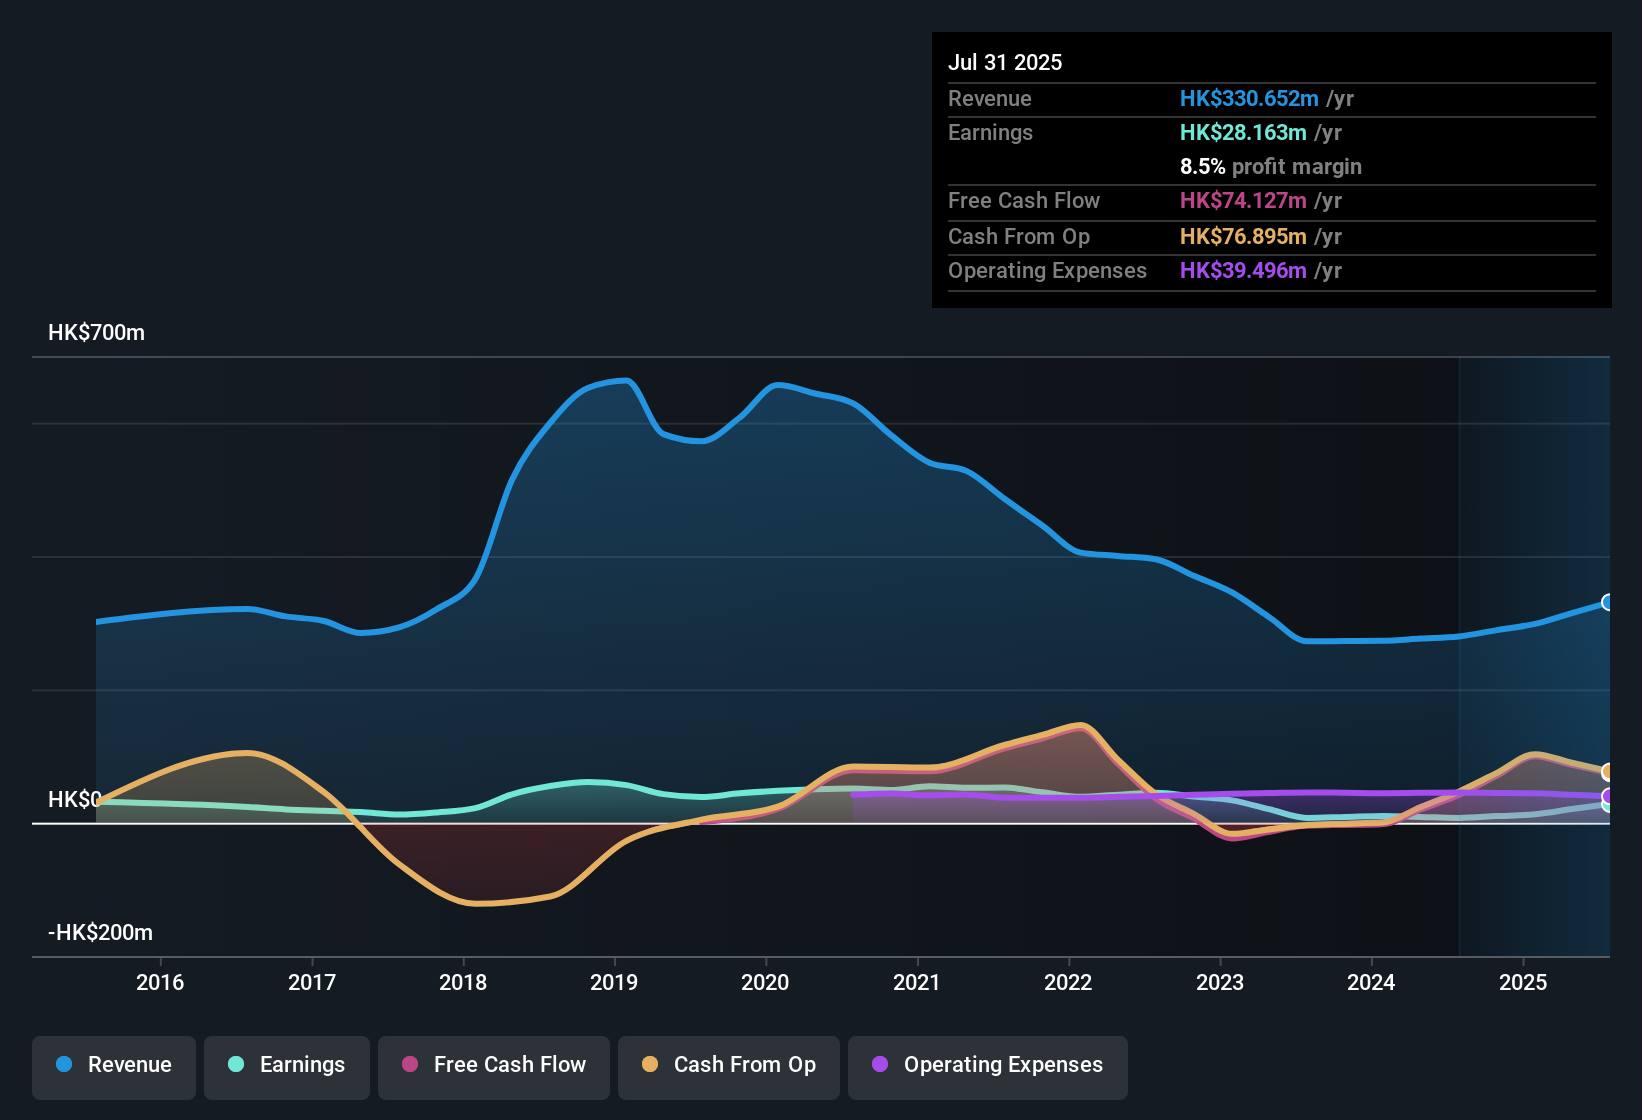The image size is (1642, 1120).
Task: Click the HK$74.127m Free Cash Flow value
Action: 1241,201
